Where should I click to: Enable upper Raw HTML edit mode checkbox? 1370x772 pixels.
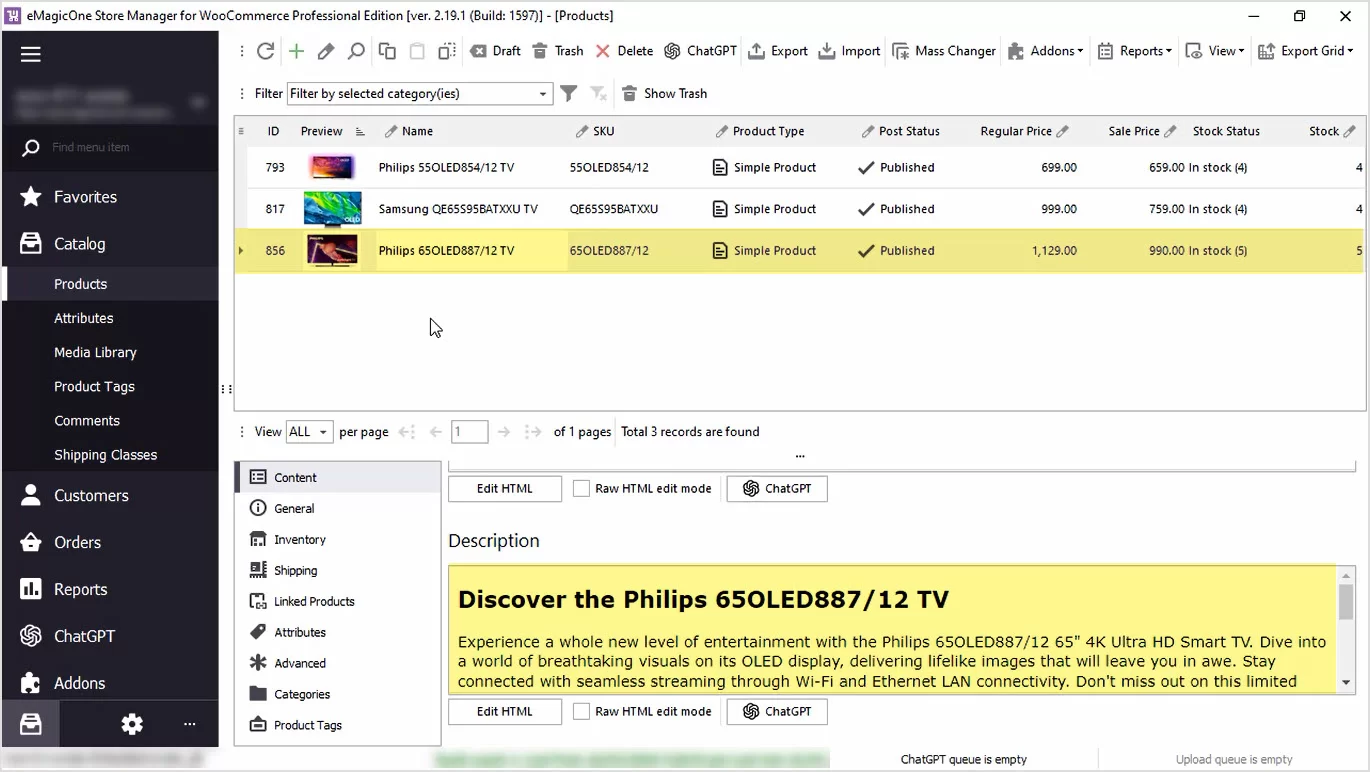[x=581, y=489]
